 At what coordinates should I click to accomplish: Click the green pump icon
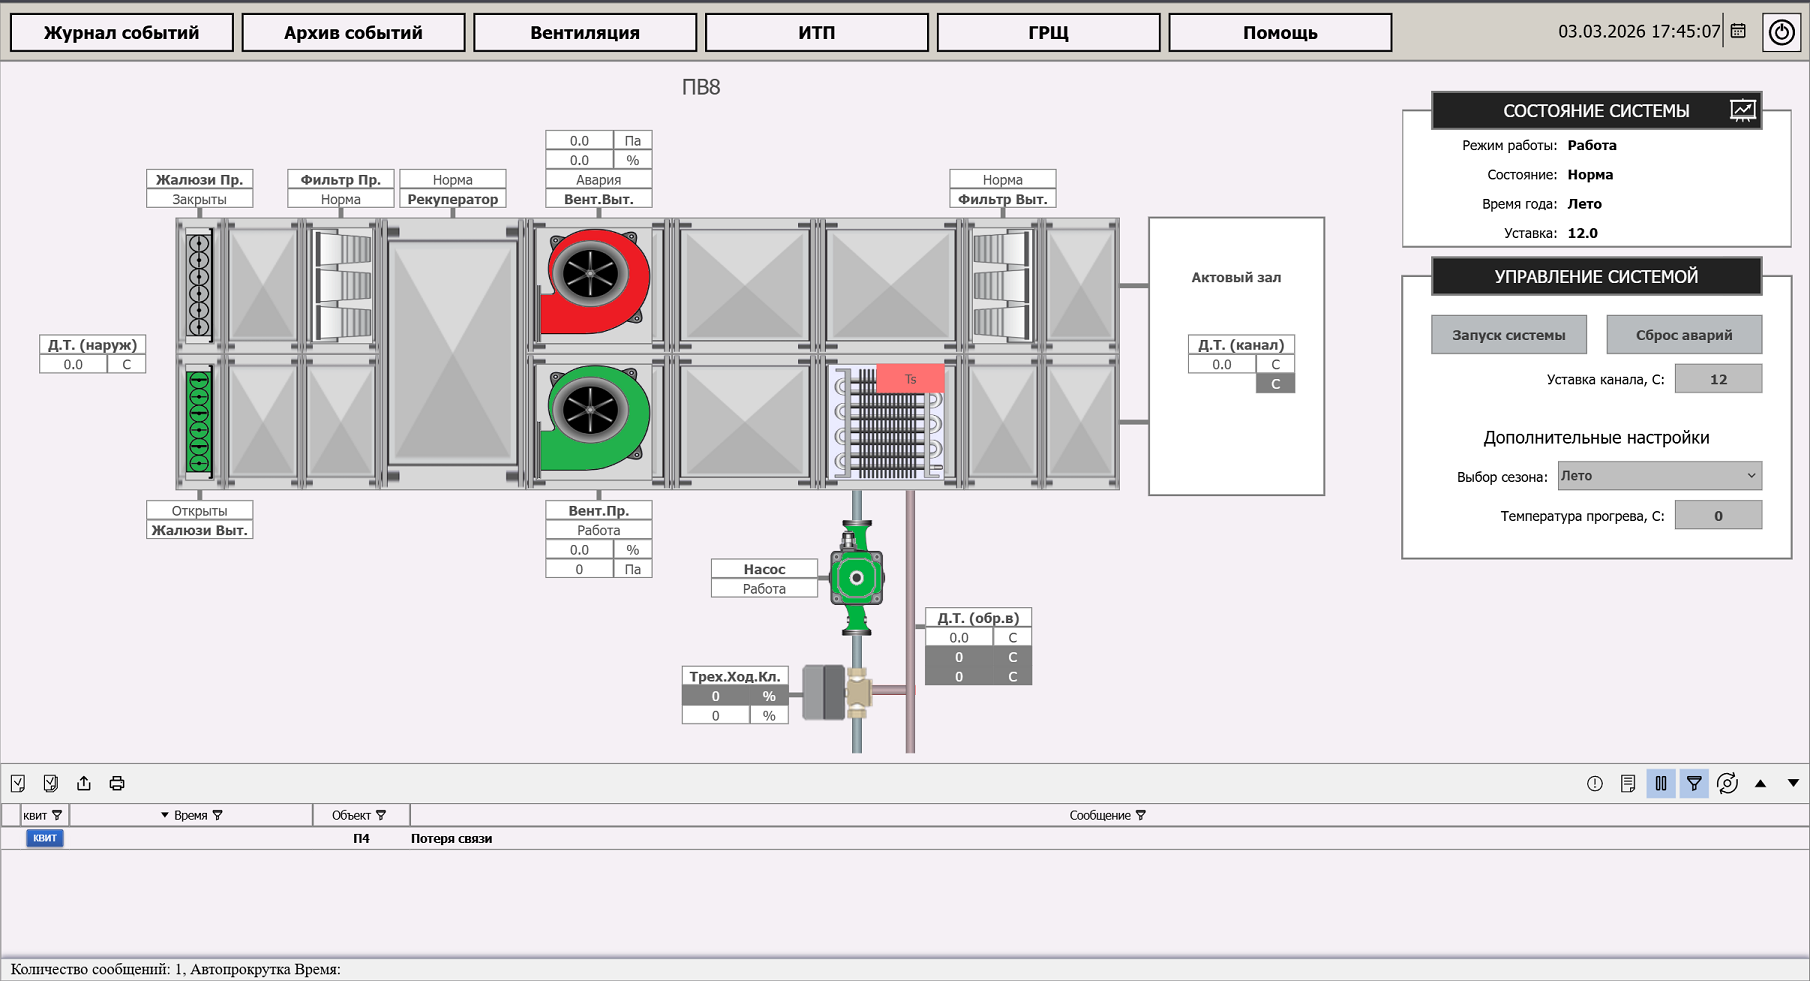point(856,578)
